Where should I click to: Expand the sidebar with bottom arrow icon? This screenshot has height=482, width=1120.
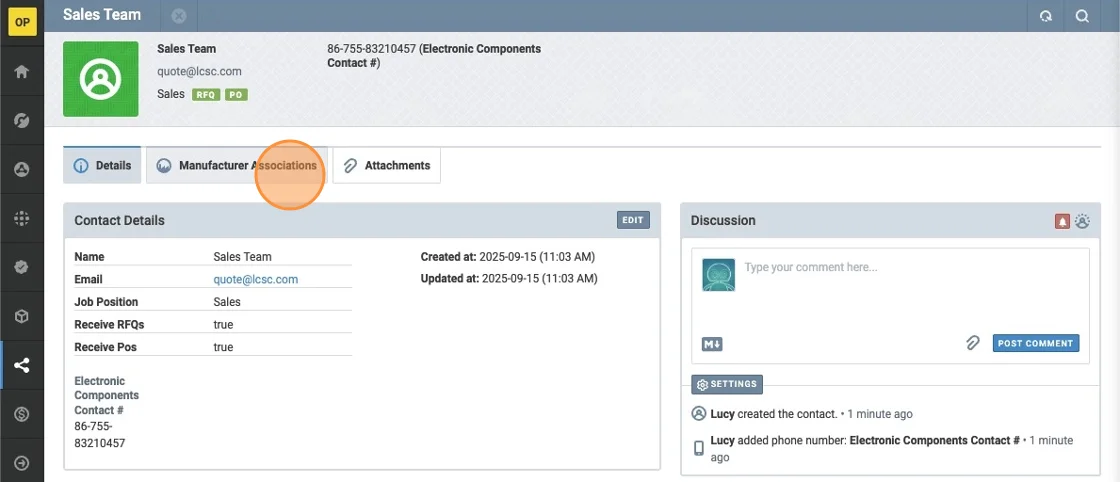pos(21,463)
